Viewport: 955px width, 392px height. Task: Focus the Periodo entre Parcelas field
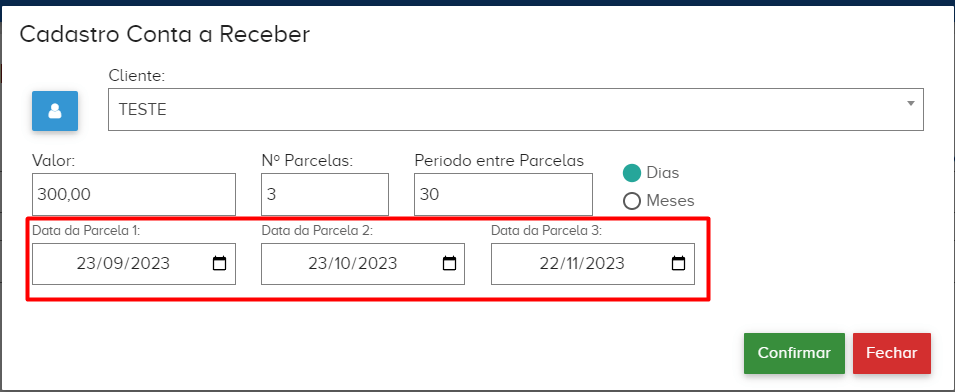click(x=503, y=194)
